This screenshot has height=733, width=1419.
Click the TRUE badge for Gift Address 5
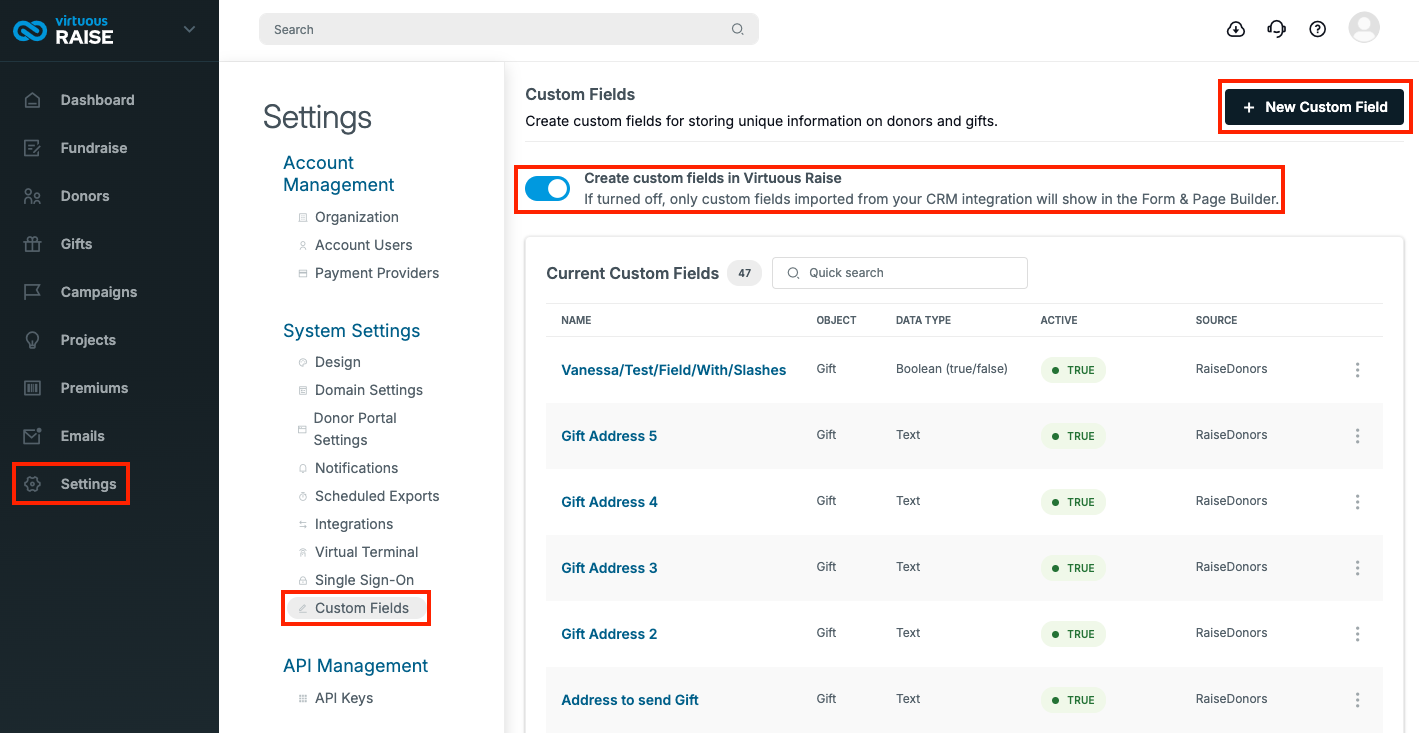point(1073,436)
